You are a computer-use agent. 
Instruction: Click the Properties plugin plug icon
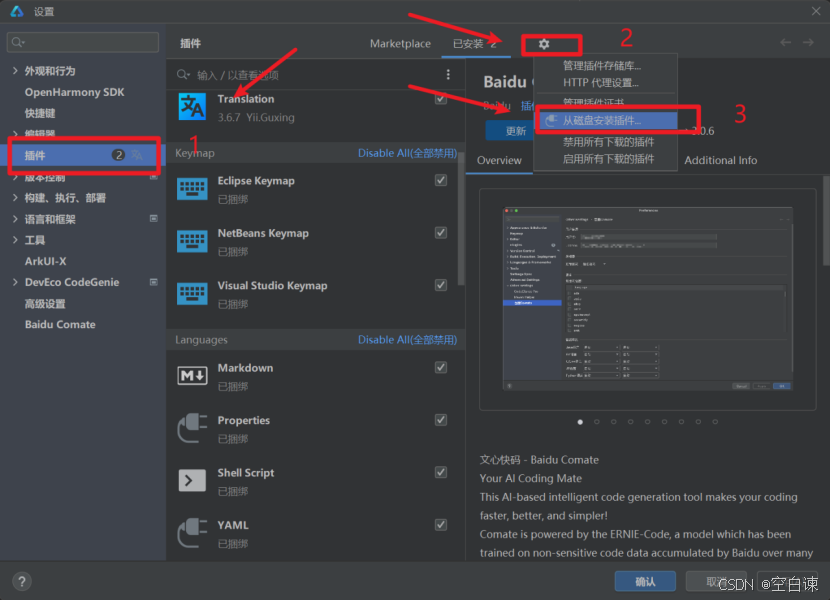click(x=192, y=428)
